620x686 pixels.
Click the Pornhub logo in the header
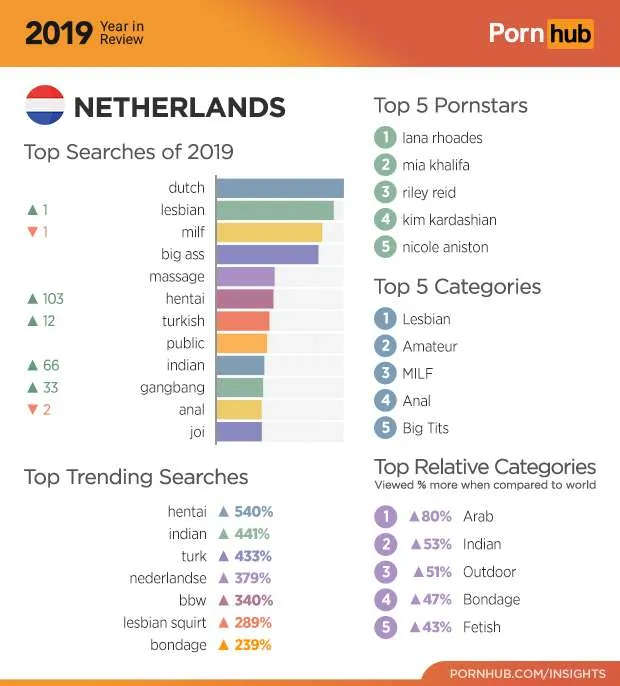coord(540,33)
